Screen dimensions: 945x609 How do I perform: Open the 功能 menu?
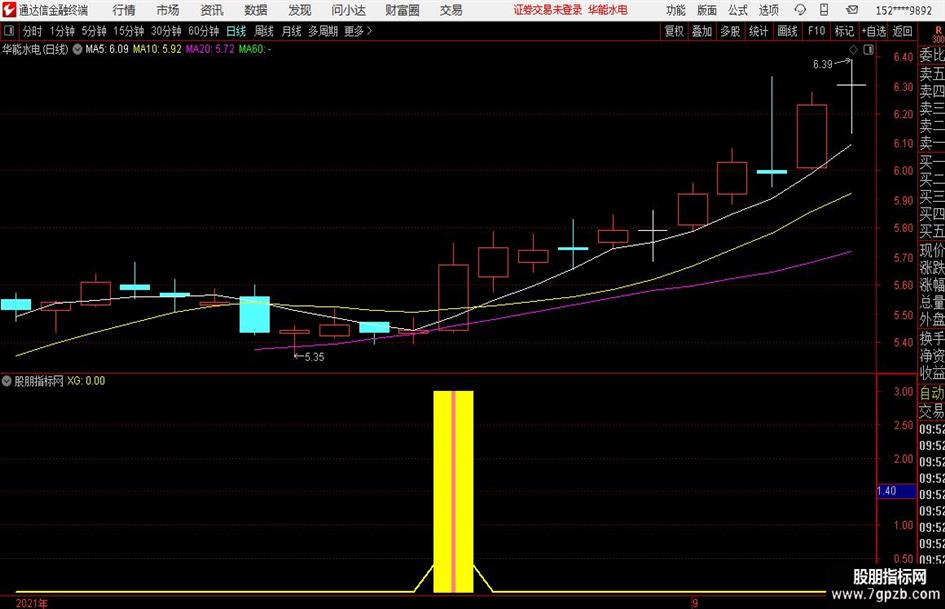[x=676, y=10]
